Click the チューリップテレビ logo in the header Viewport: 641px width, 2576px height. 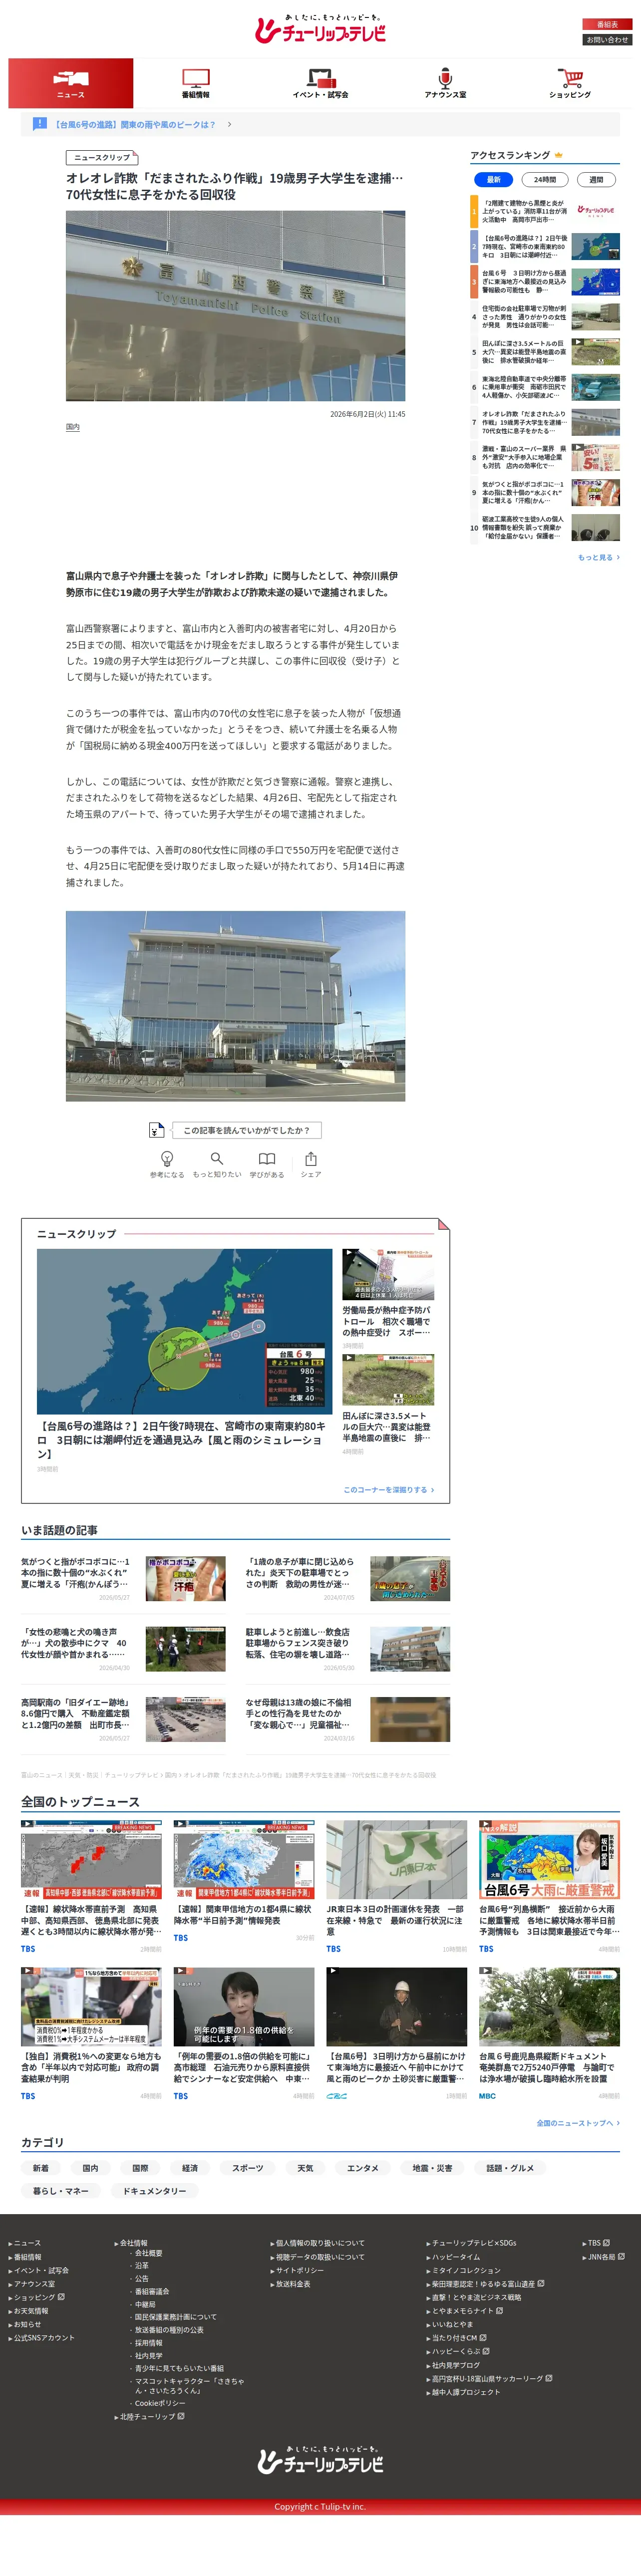click(320, 29)
